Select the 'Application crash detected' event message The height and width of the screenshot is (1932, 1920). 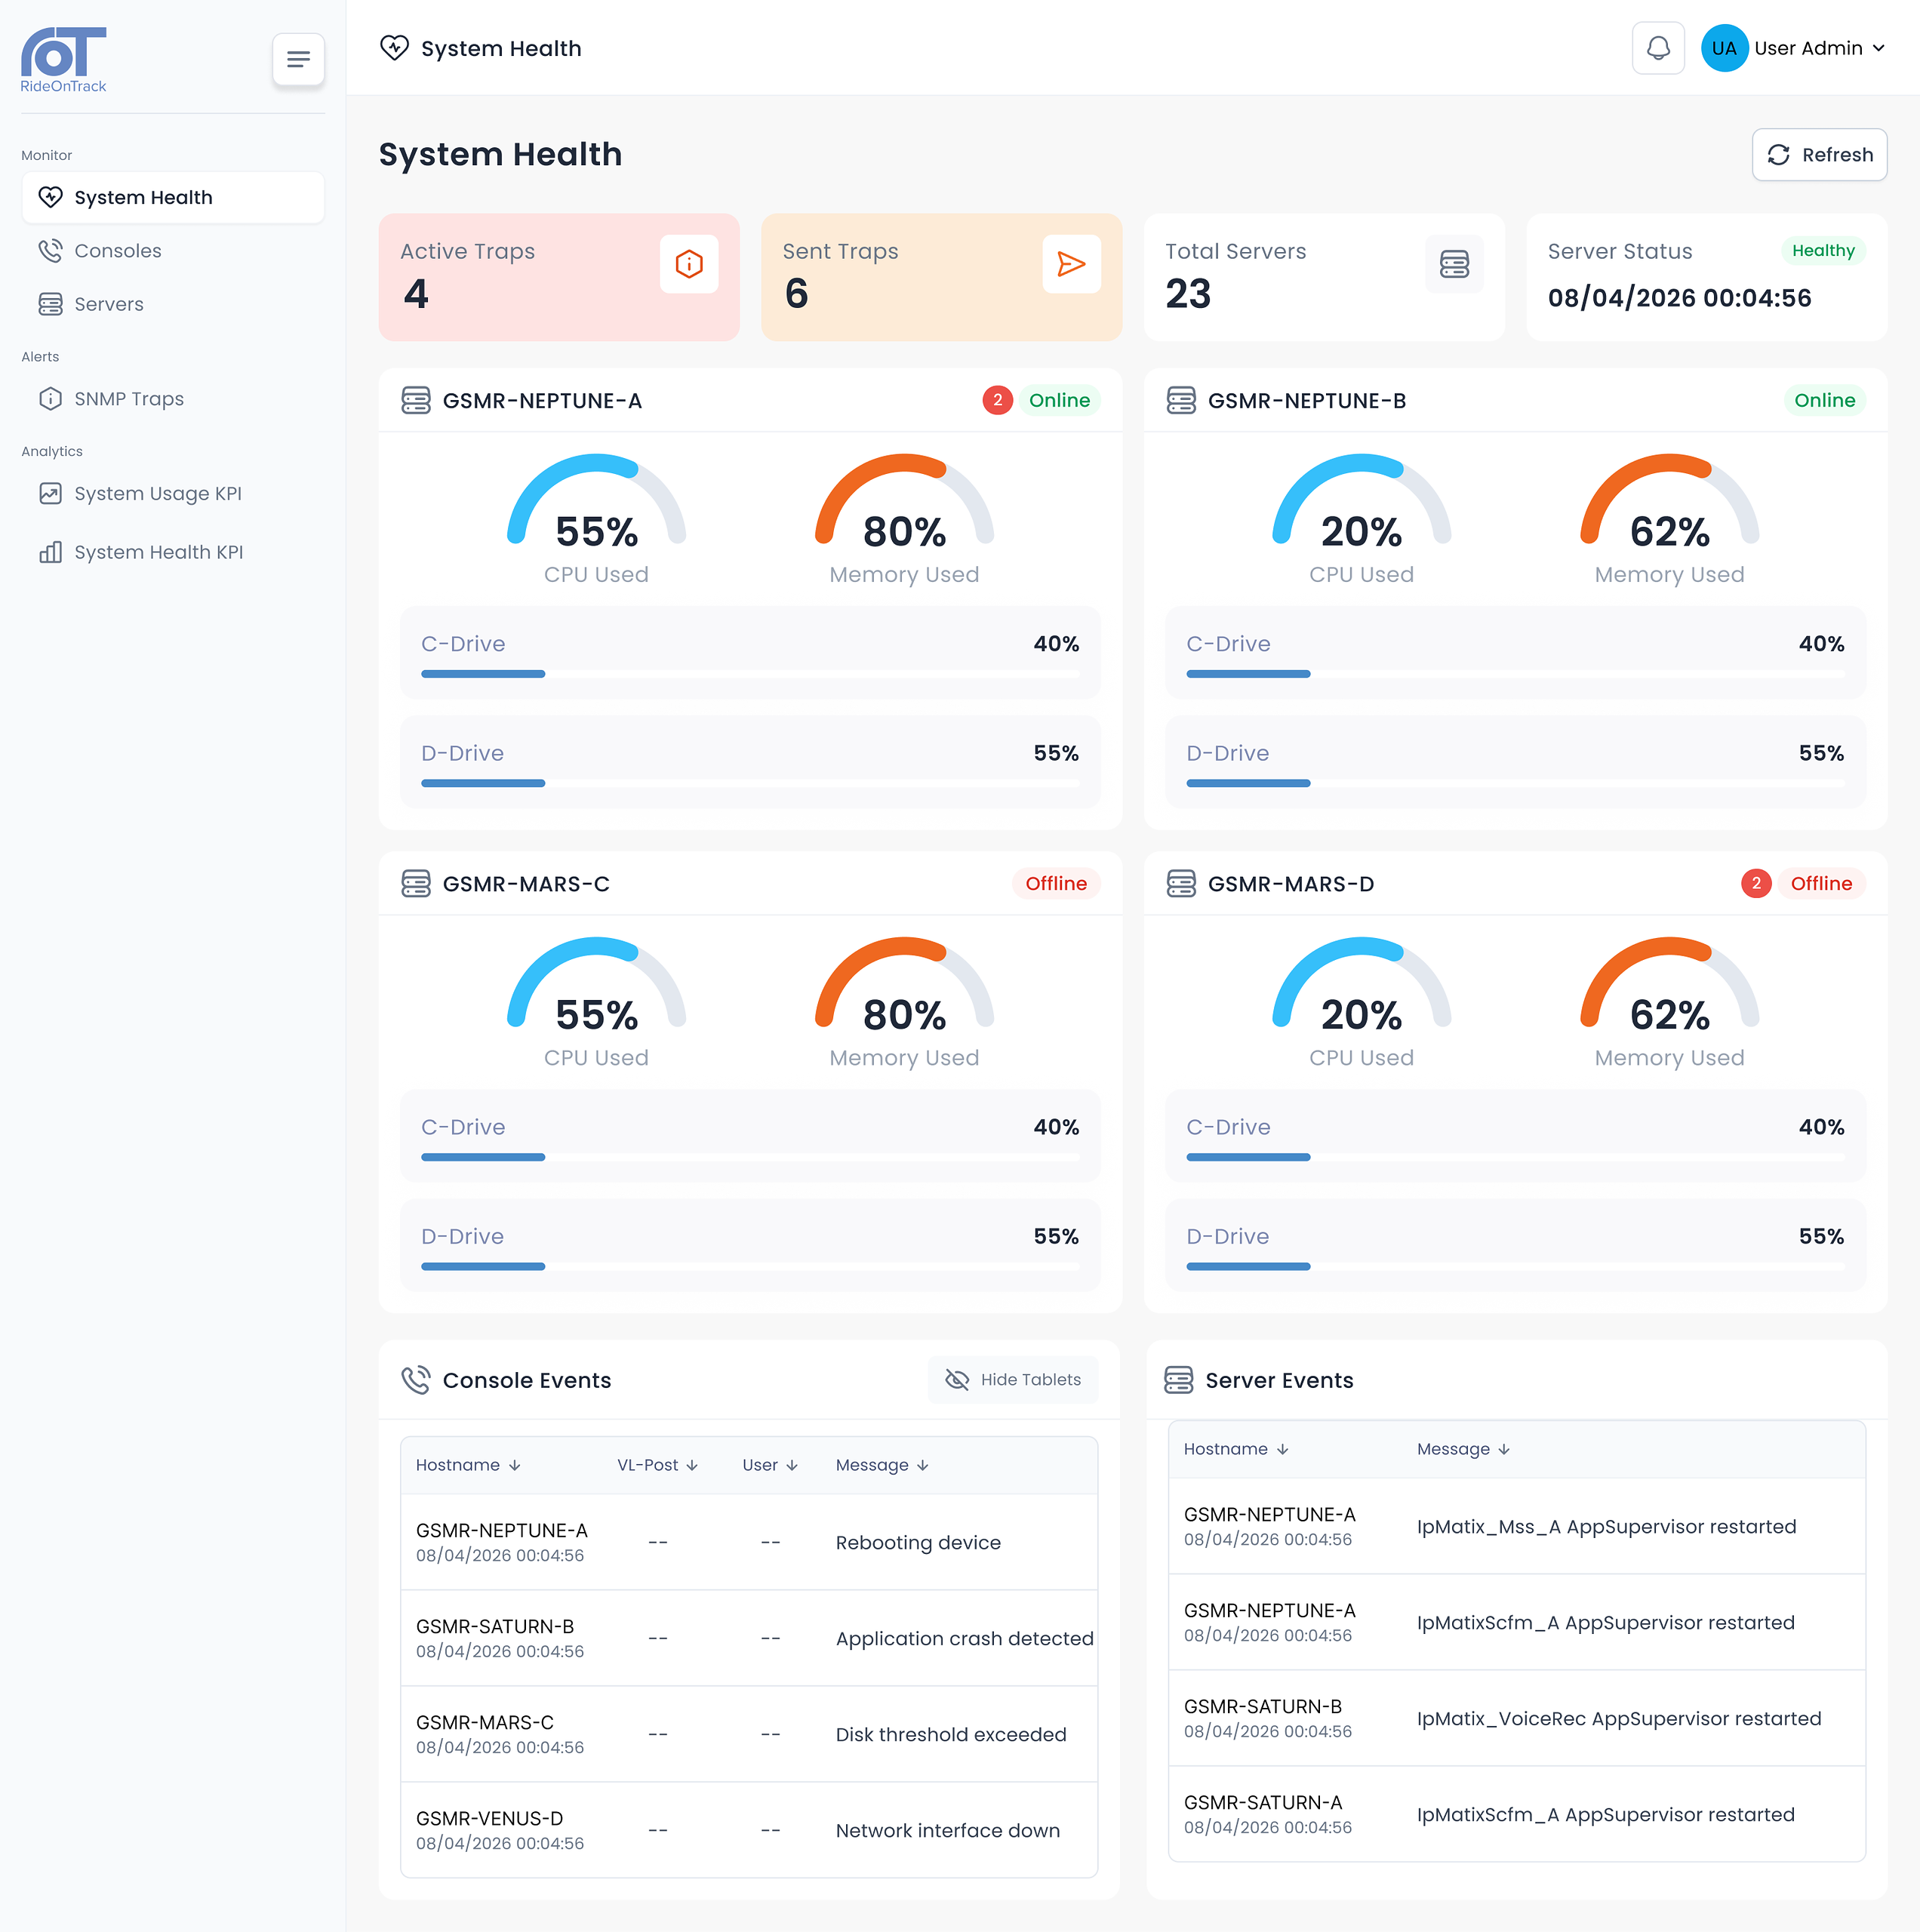pos(965,1639)
